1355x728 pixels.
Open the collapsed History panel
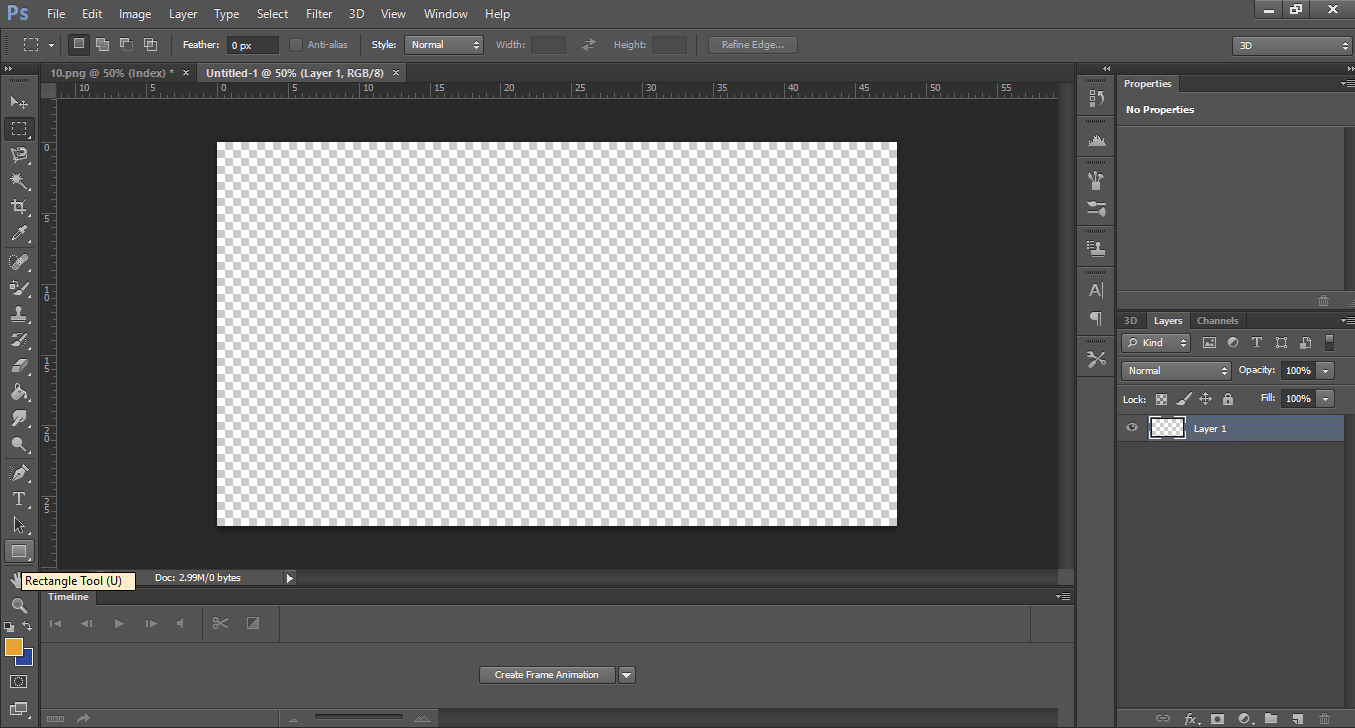pos(1096,98)
